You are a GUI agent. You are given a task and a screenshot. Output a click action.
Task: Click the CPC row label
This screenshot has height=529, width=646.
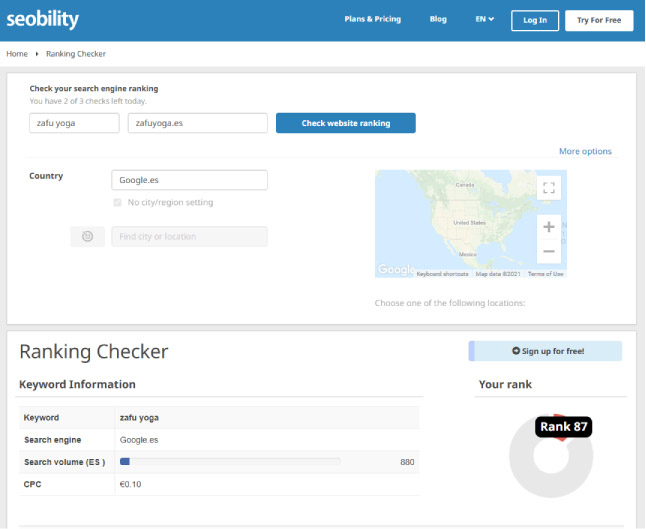click(x=33, y=484)
